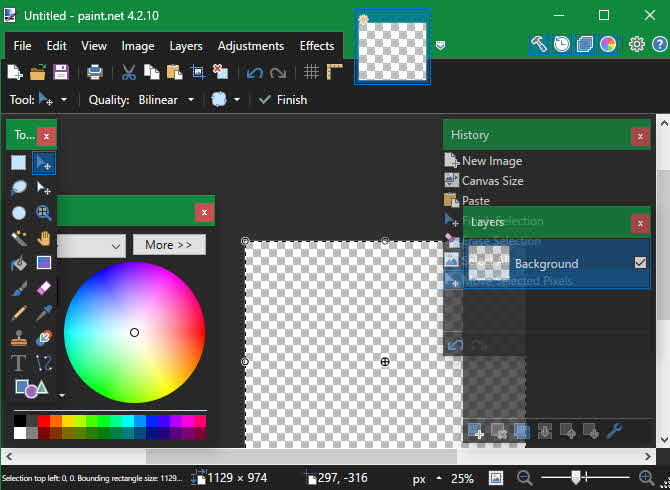Open the View menu
The height and width of the screenshot is (490, 670).
(x=94, y=46)
